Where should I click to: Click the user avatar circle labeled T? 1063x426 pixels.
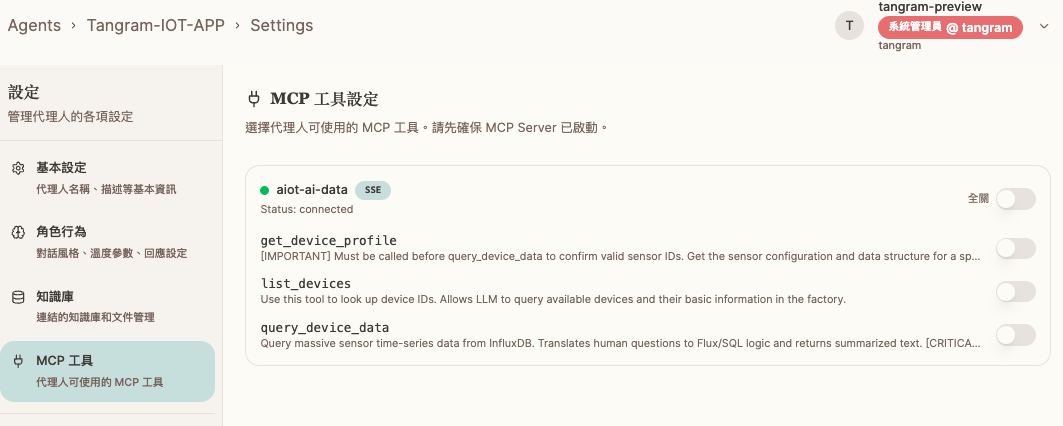coord(849,26)
